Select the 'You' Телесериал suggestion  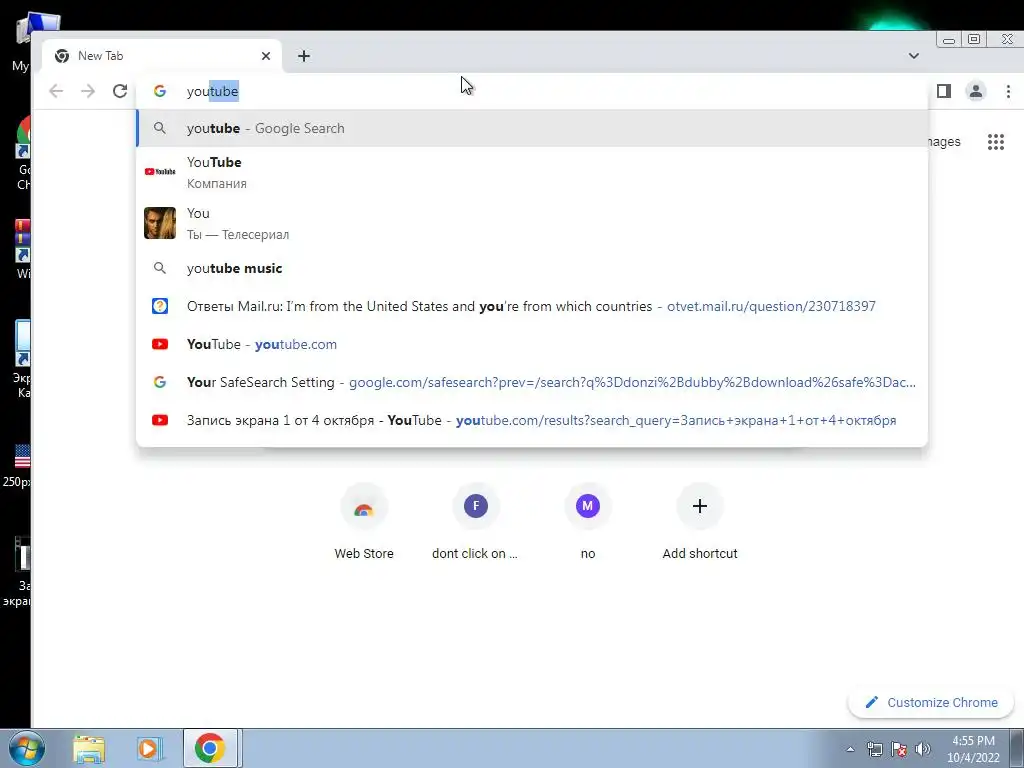point(532,223)
